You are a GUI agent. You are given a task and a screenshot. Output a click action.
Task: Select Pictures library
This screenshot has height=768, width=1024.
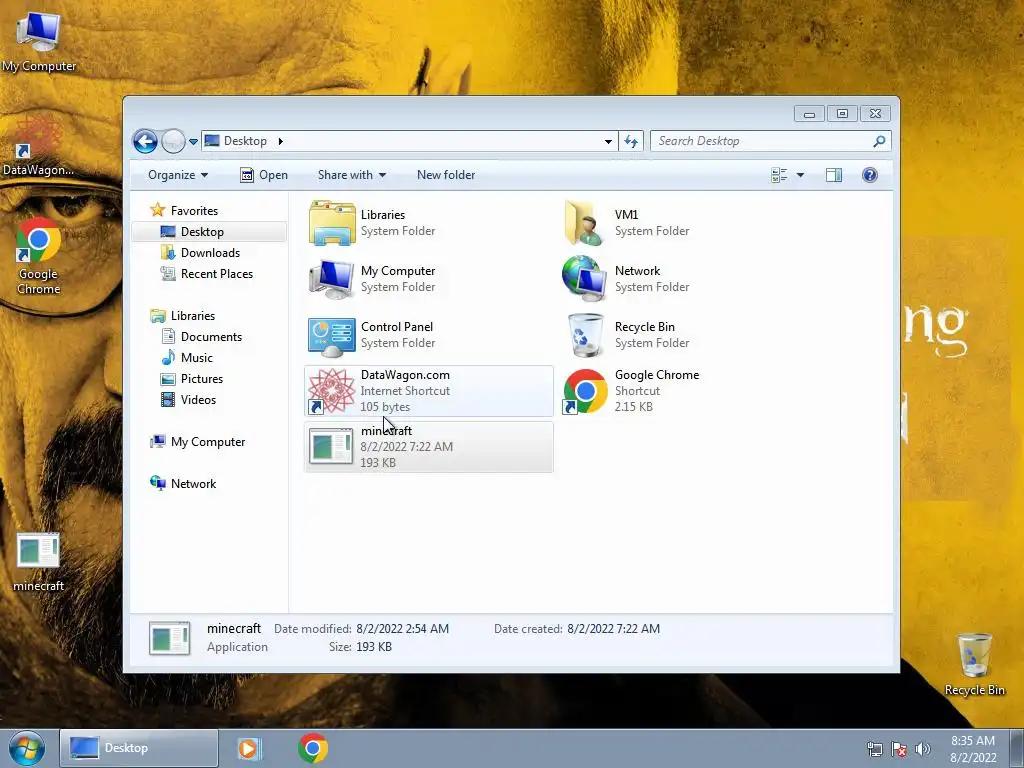[202, 379]
